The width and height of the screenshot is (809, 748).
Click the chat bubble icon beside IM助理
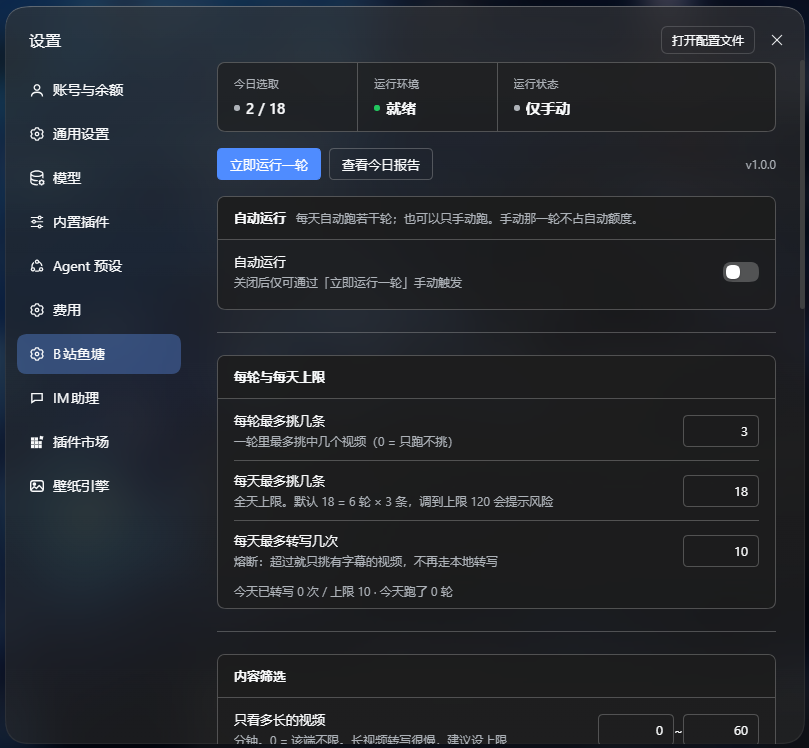37,398
